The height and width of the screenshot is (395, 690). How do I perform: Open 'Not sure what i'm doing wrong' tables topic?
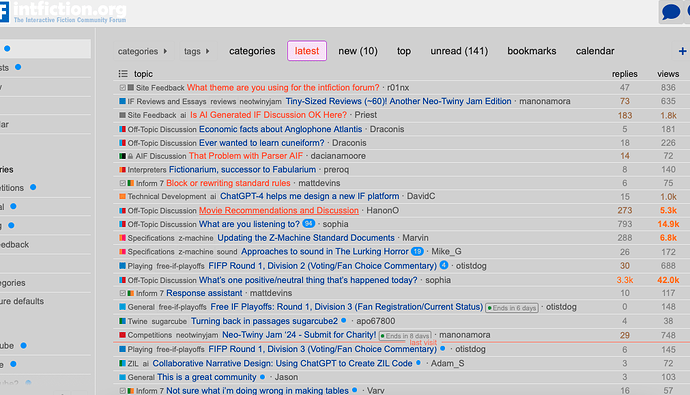(x=257, y=390)
